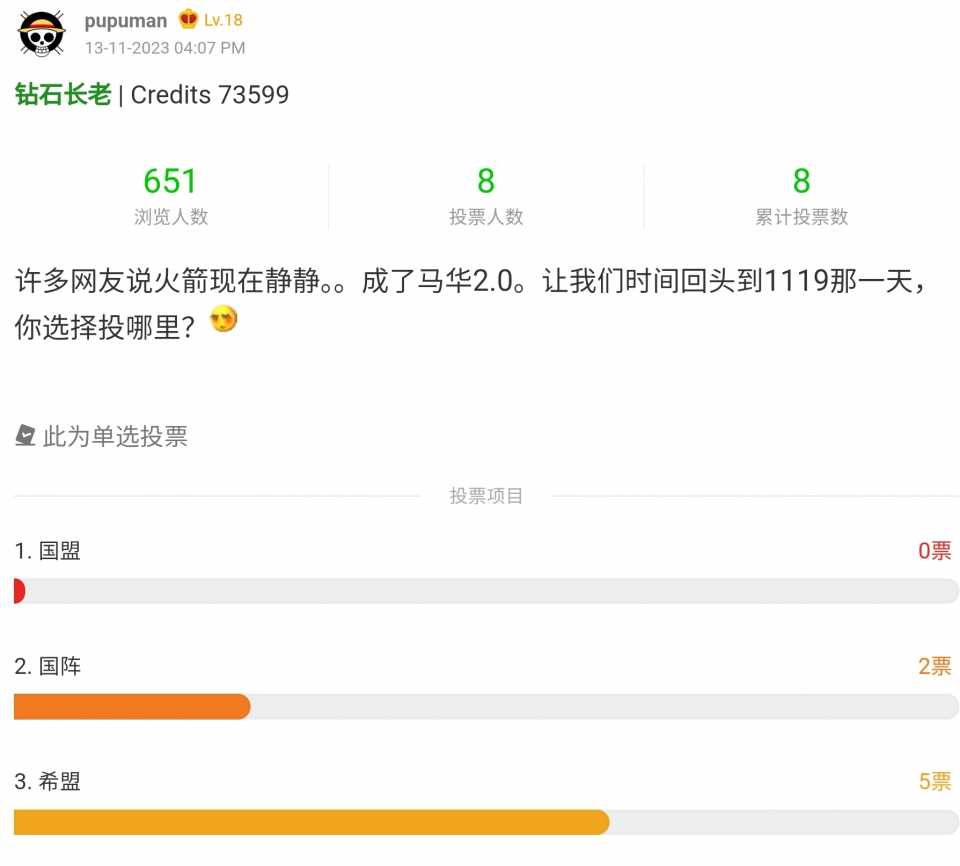Open the pupuman username link
Viewport: 960px width, 866px height.
pyautogui.click(x=126, y=21)
